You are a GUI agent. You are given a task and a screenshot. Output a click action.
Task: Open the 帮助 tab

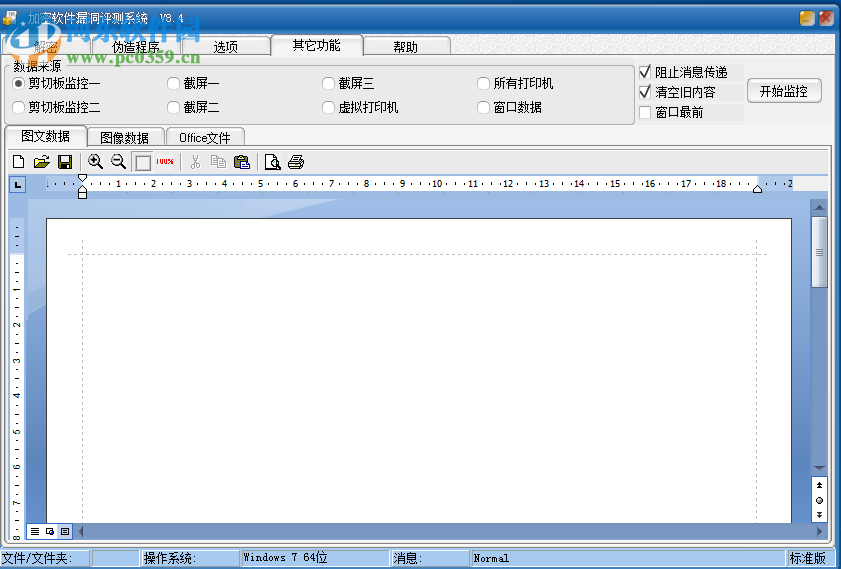click(406, 47)
